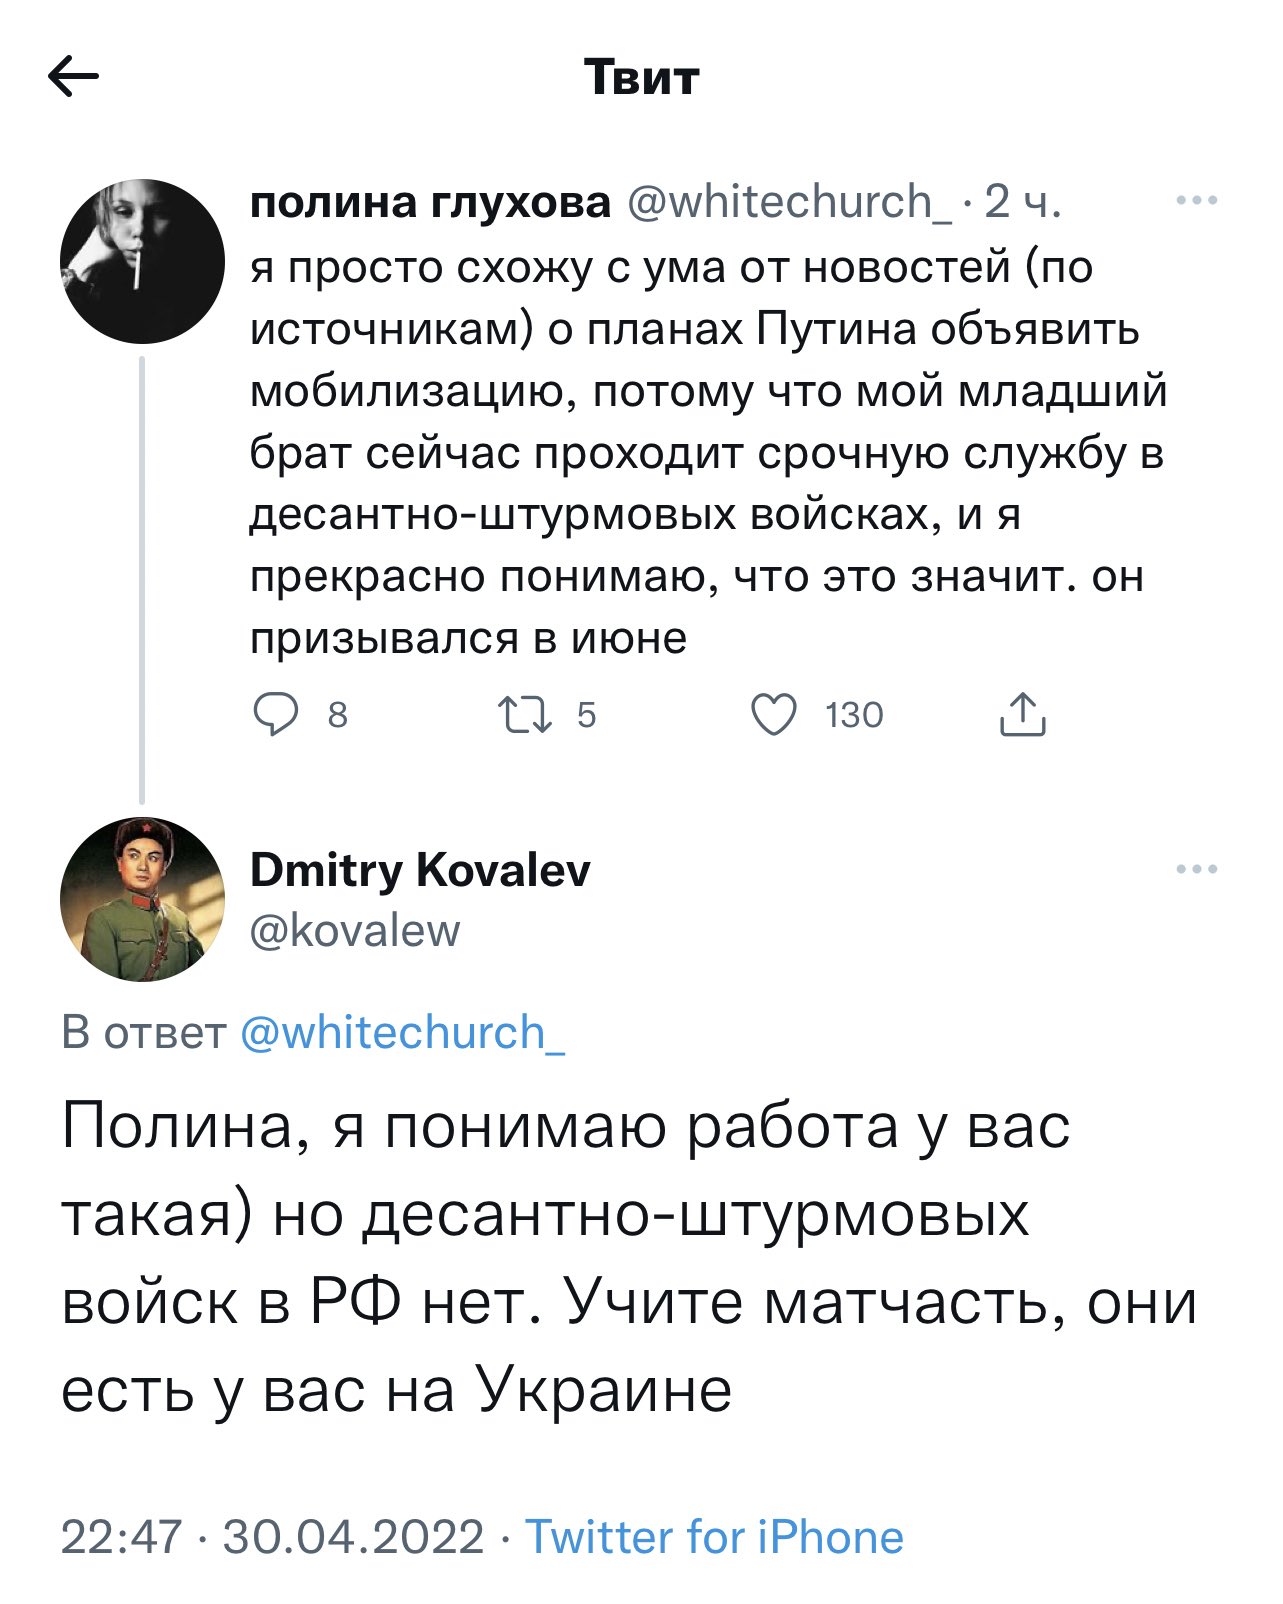Tap the Твит header title
Image resolution: width=1283 pixels, height=1604 pixels.
[x=641, y=77]
